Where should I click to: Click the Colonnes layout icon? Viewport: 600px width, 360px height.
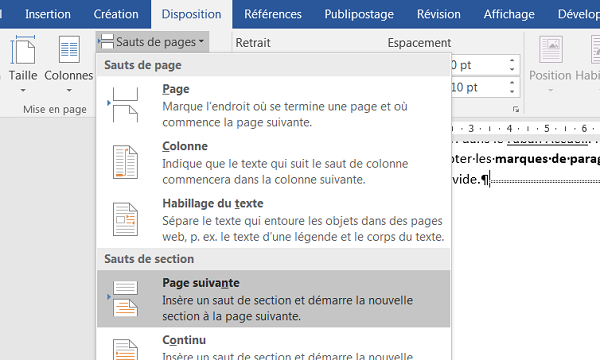(x=69, y=50)
